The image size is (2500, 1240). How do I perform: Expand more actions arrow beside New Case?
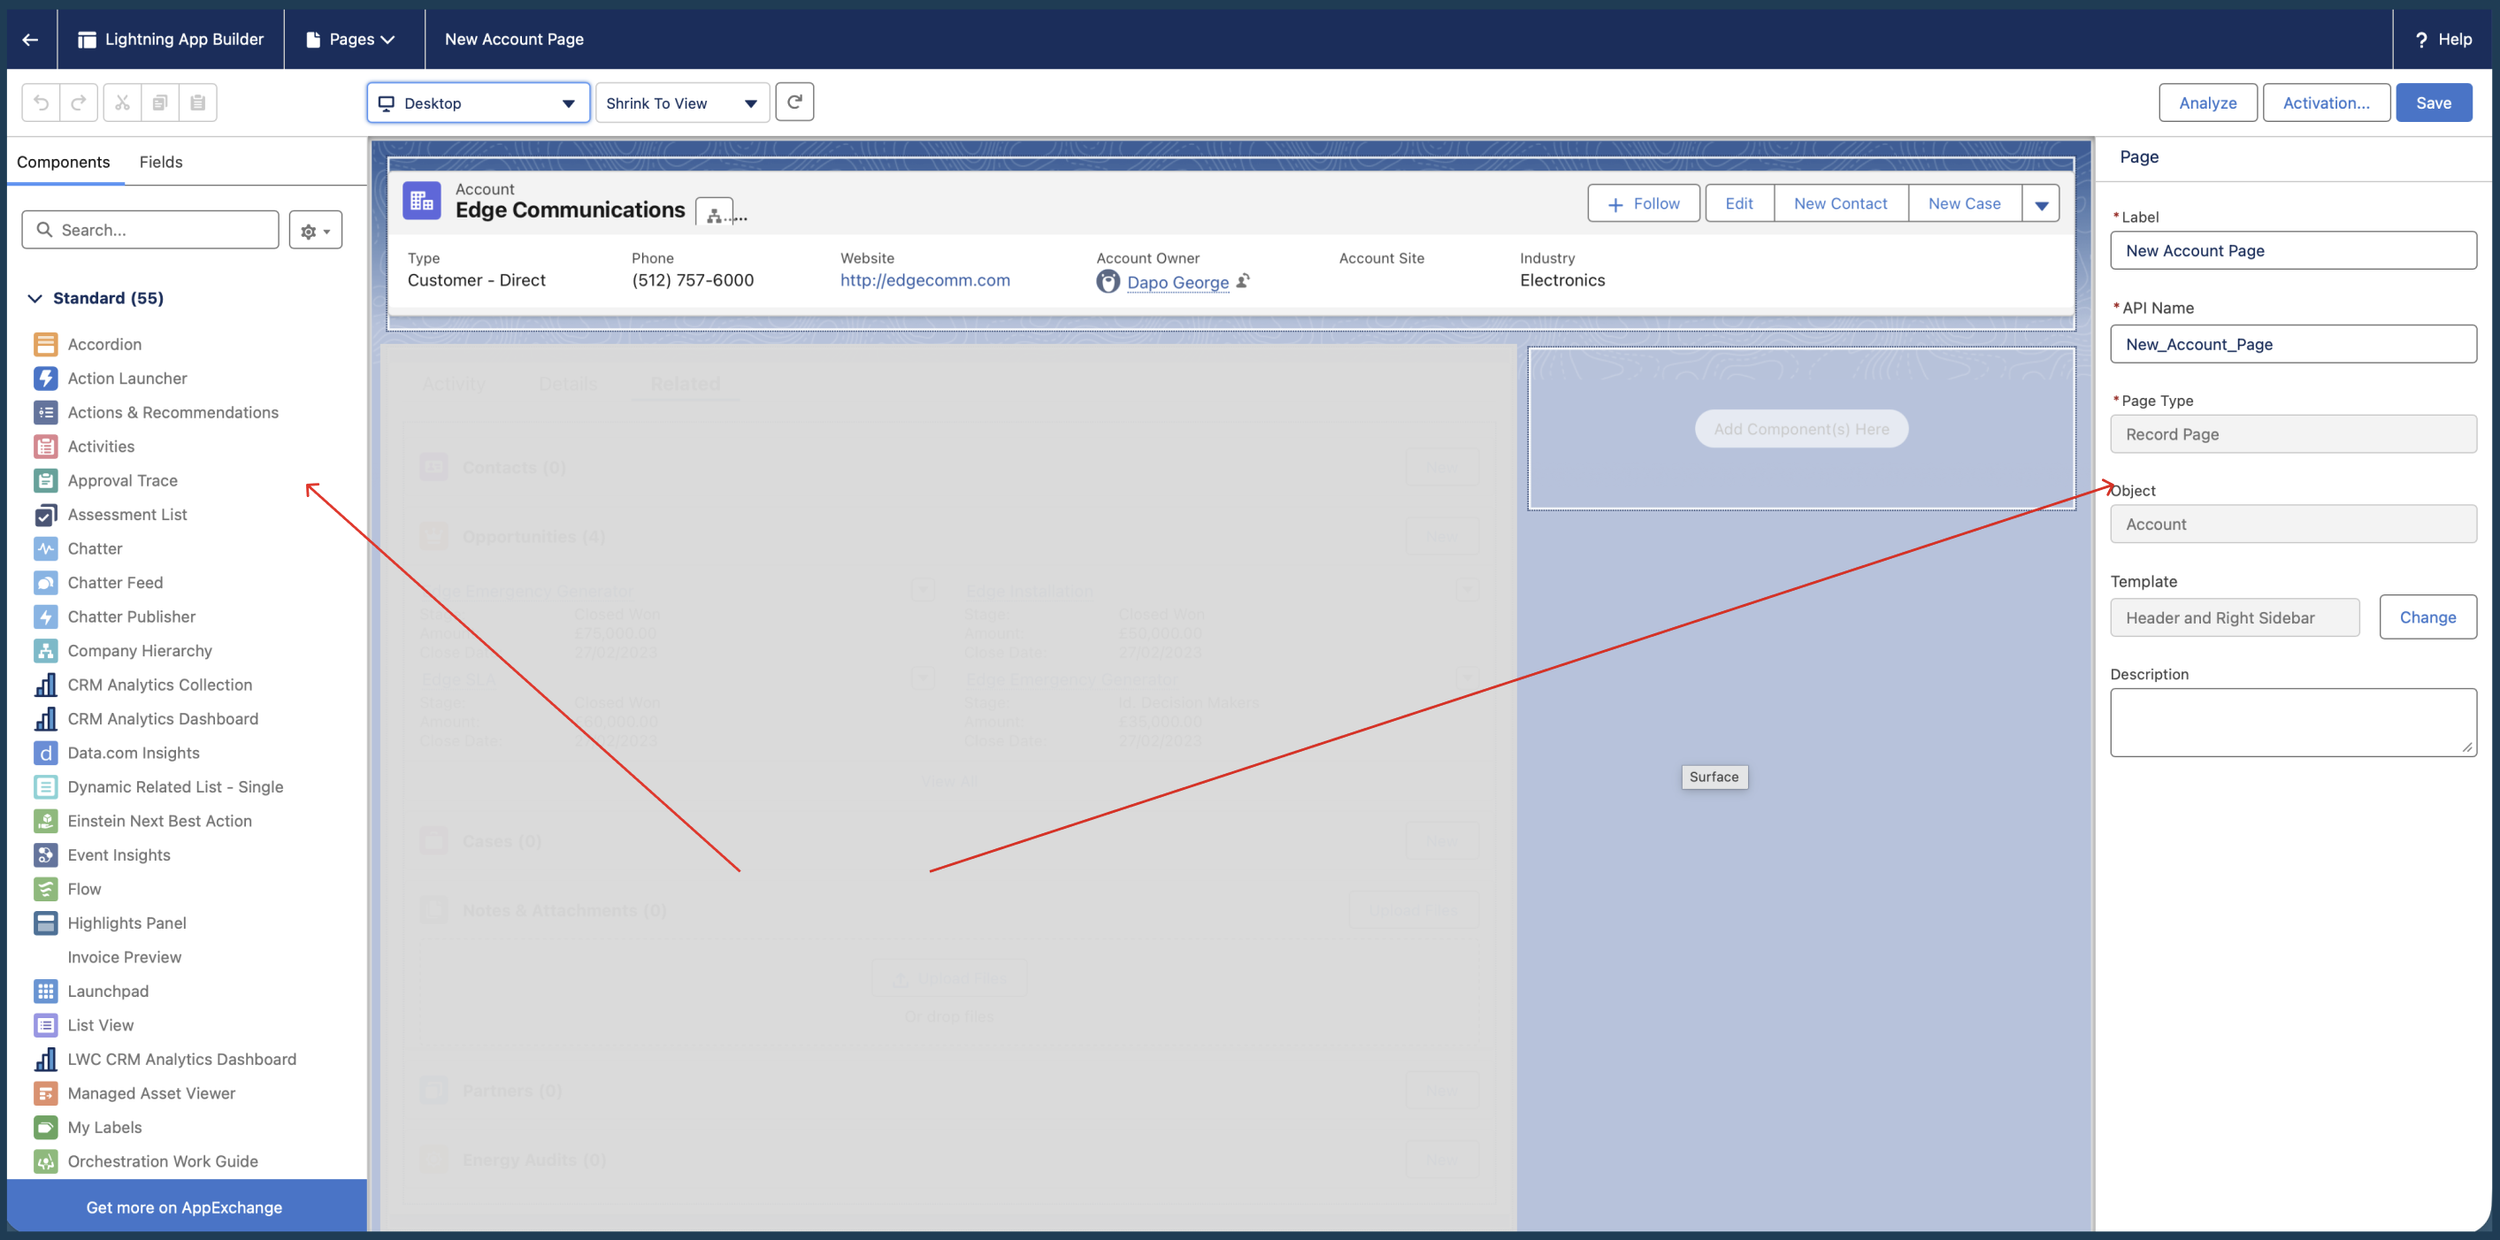(x=2041, y=204)
